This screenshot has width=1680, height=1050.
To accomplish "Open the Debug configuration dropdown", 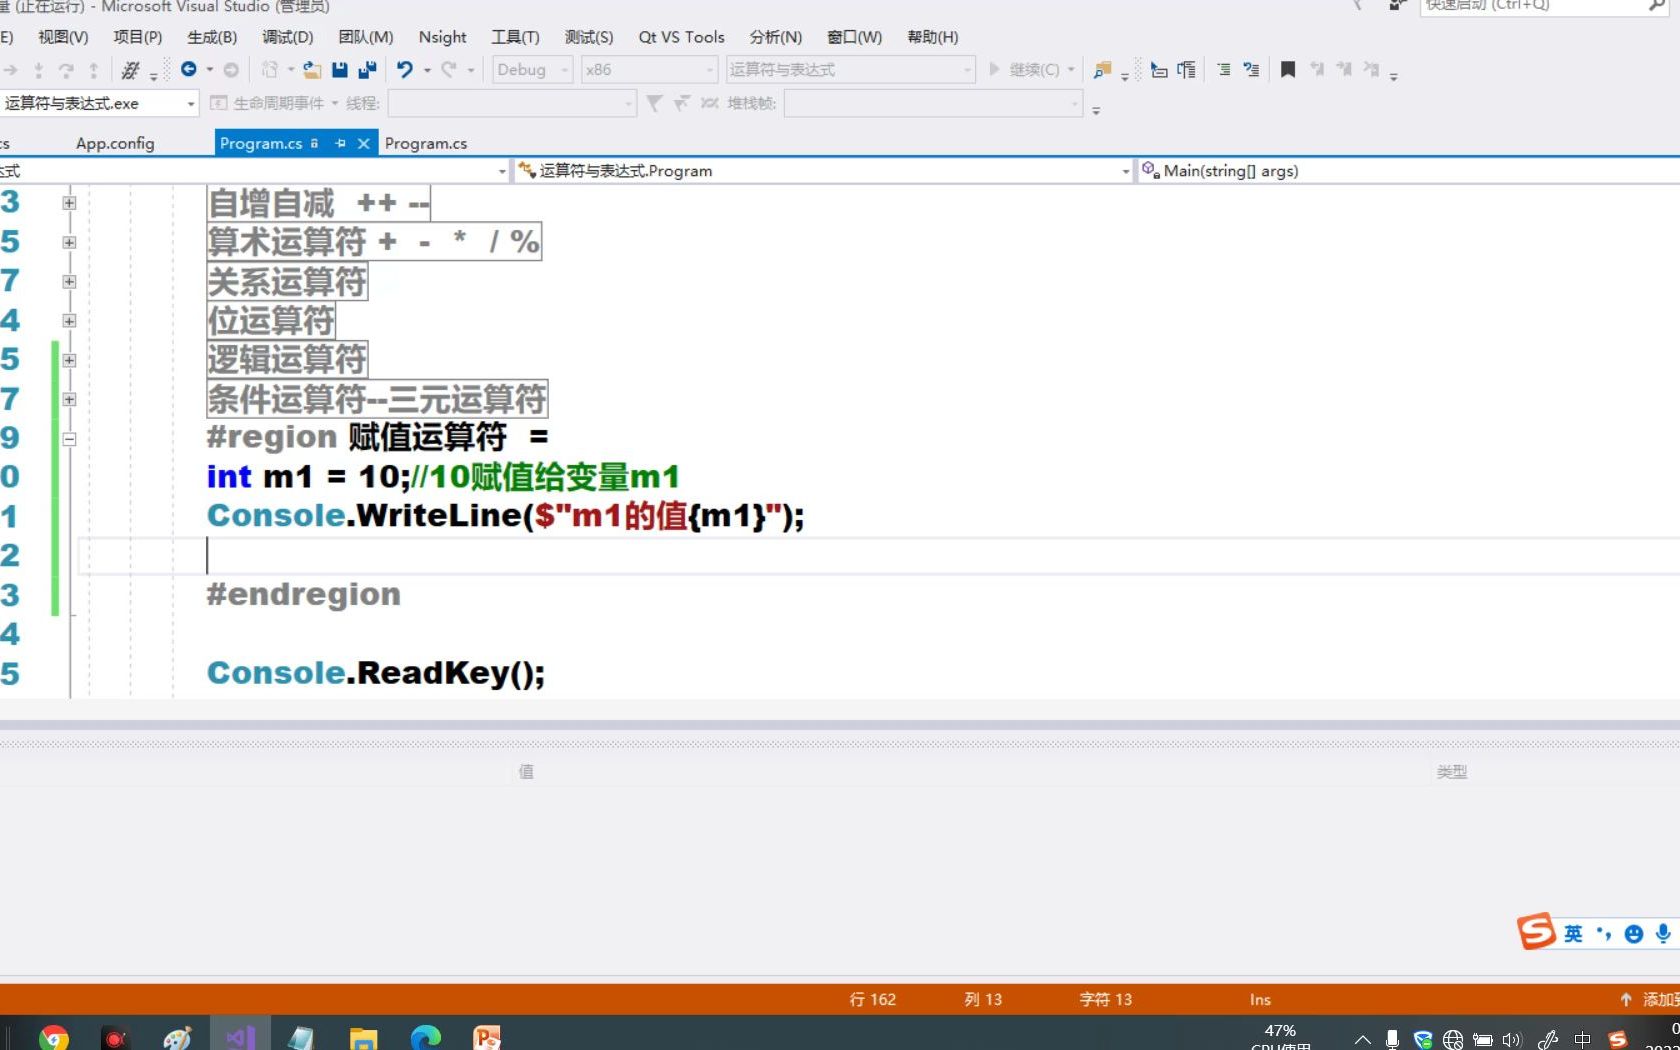I will (x=532, y=69).
